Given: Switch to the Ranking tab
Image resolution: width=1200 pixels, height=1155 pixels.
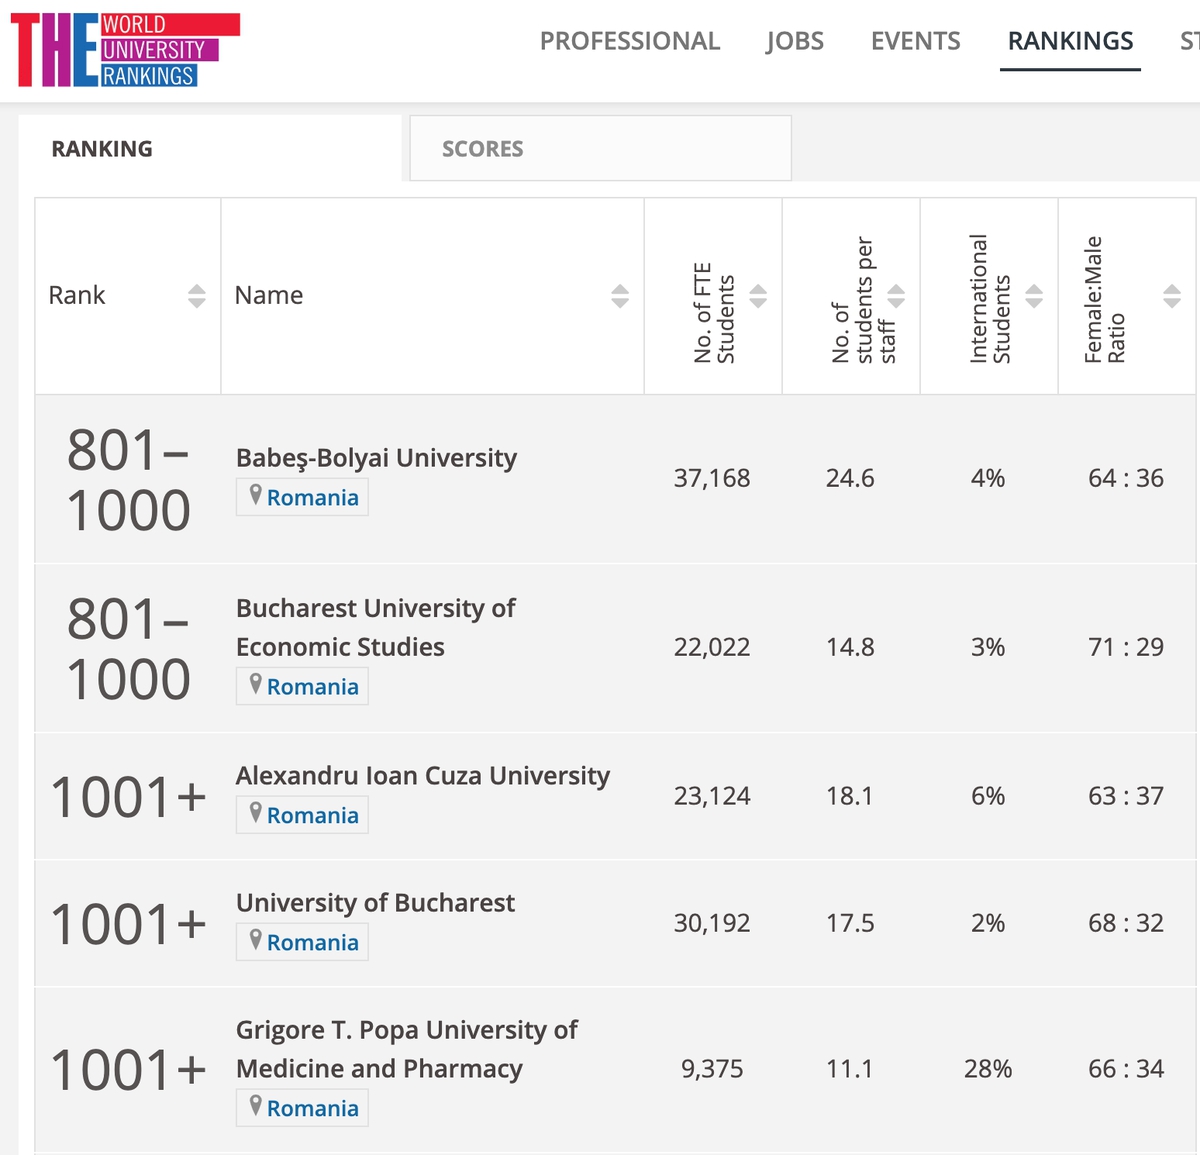Looking at the screenshot, I should pos(210,148).
